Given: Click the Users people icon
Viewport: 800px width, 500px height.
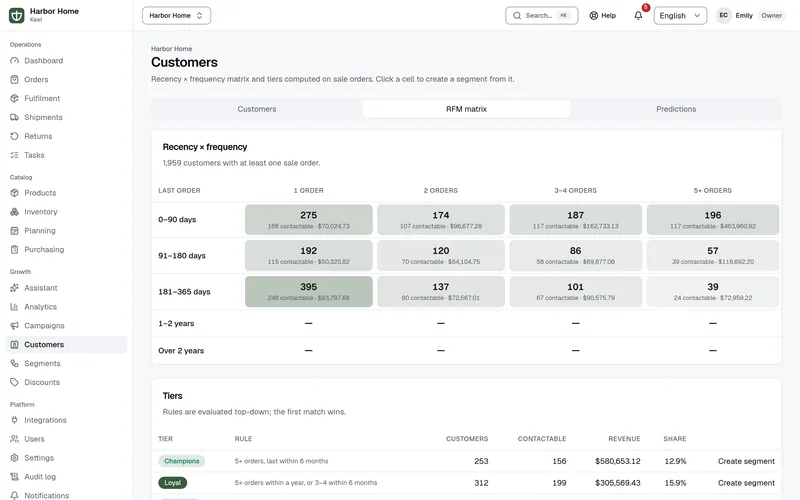Looking at the screenshot, I should [14, 439].
